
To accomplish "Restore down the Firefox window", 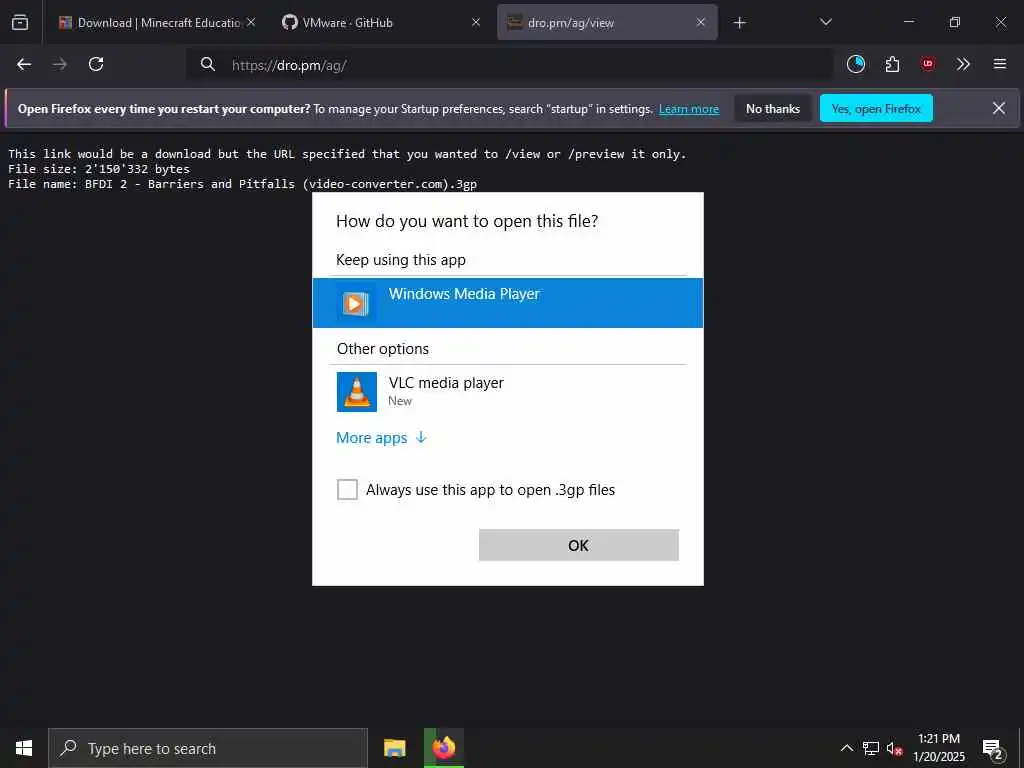I will click(955, 22).
